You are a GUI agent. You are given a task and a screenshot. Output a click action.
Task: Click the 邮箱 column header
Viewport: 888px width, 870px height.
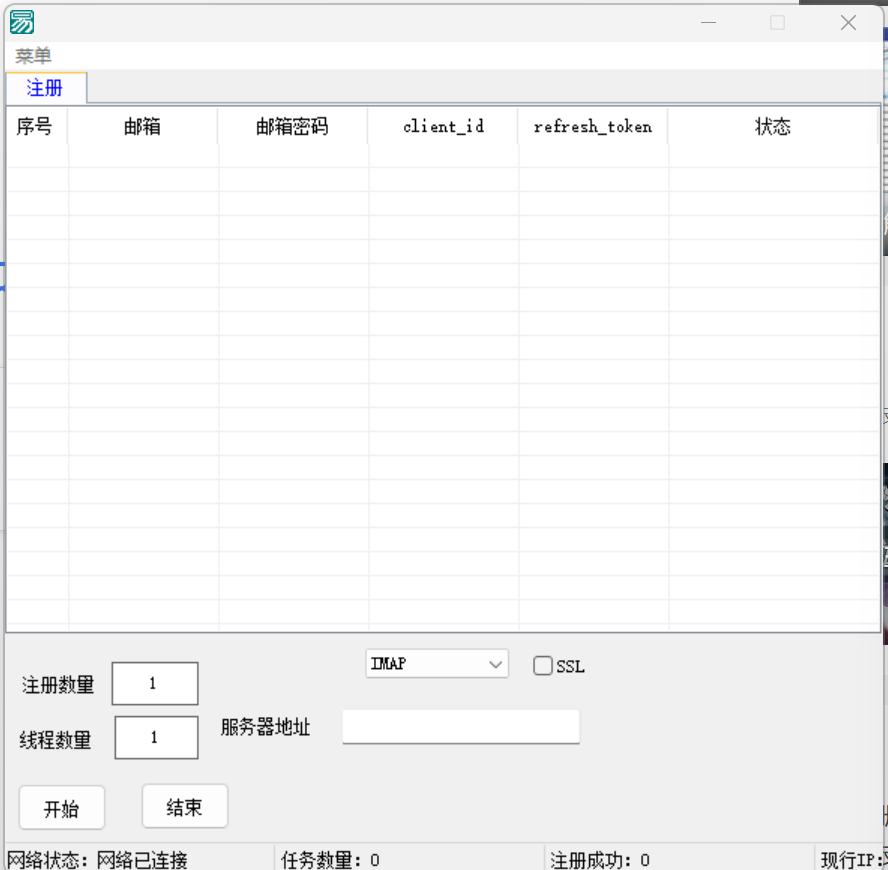[x=142, y=126]
